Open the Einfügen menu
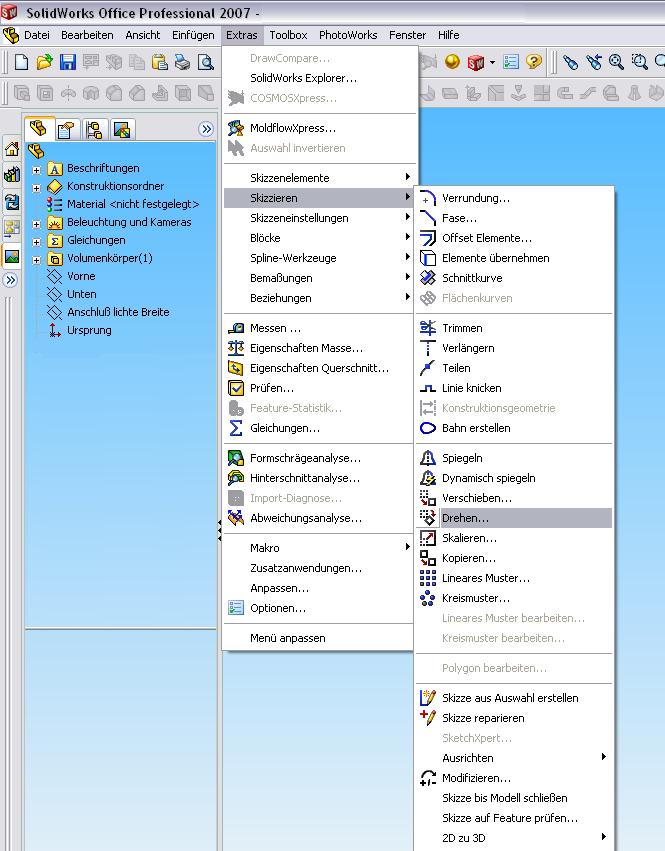665x851 pixels. (x=193, y=35)
